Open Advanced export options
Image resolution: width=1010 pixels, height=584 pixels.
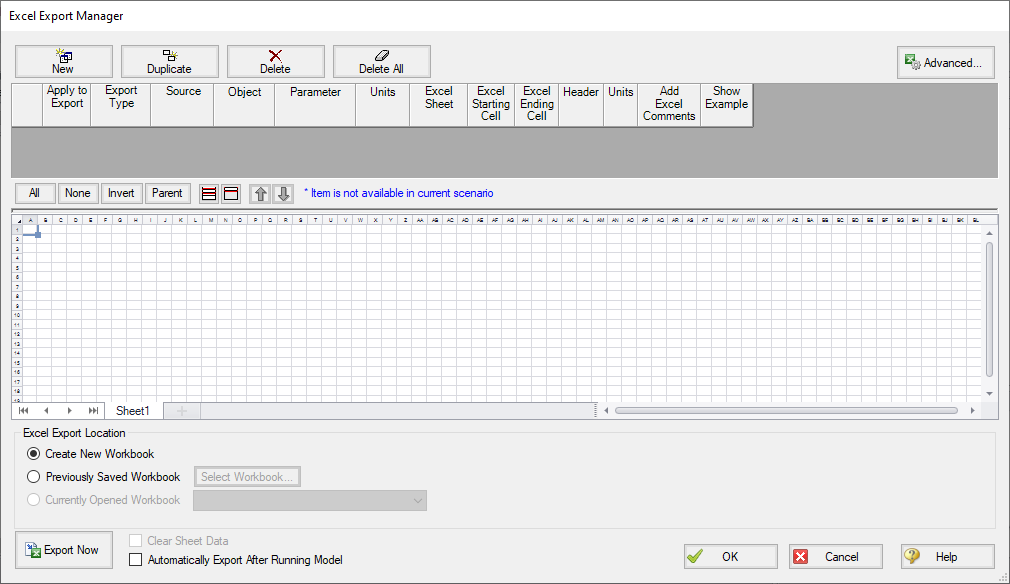[944, 62]
